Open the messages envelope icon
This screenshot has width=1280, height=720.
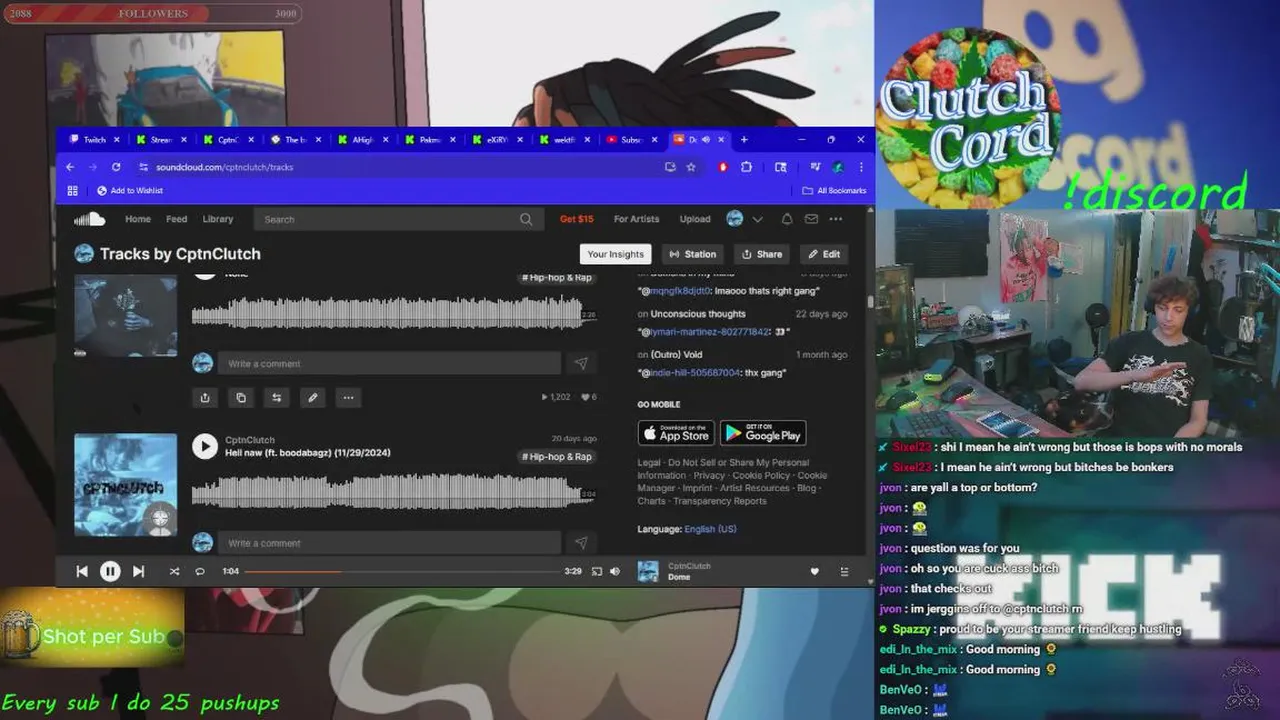tap(811, 219)
